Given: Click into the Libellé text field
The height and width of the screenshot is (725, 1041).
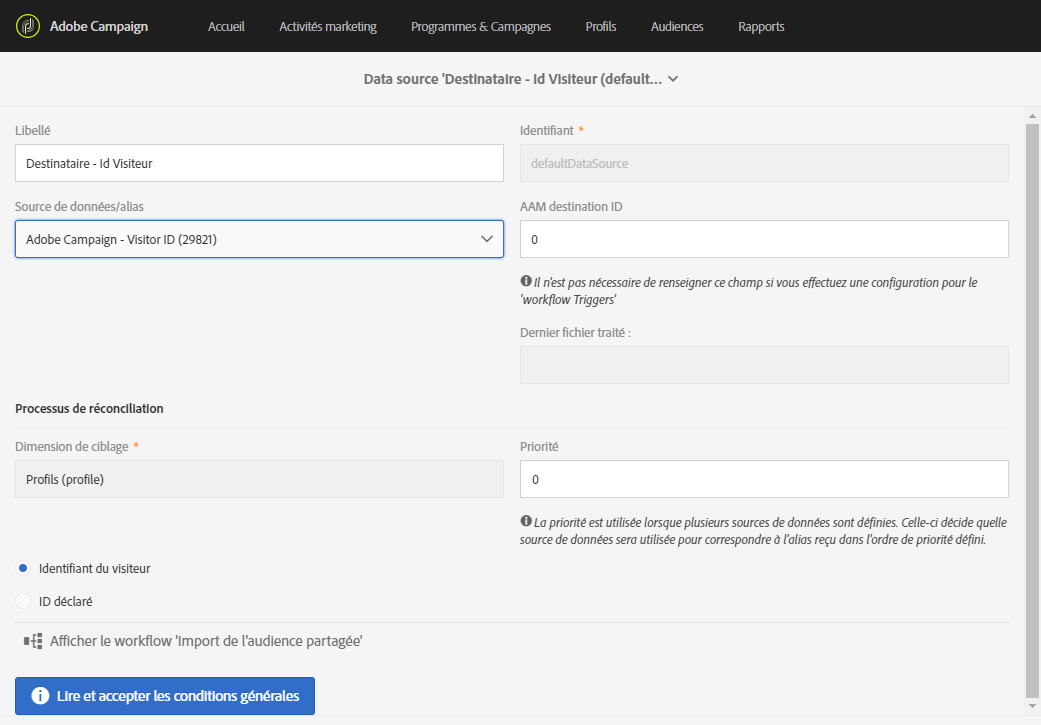Looking at the screenshot, I should (259, 163).
